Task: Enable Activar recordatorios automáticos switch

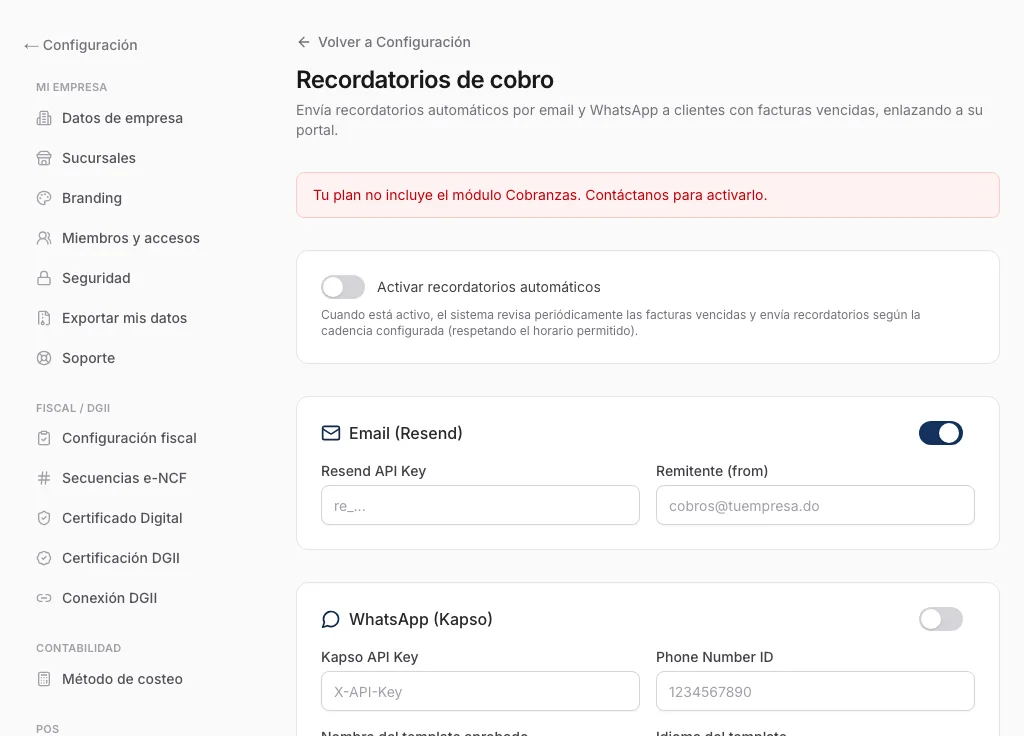Action: [343, 287]
